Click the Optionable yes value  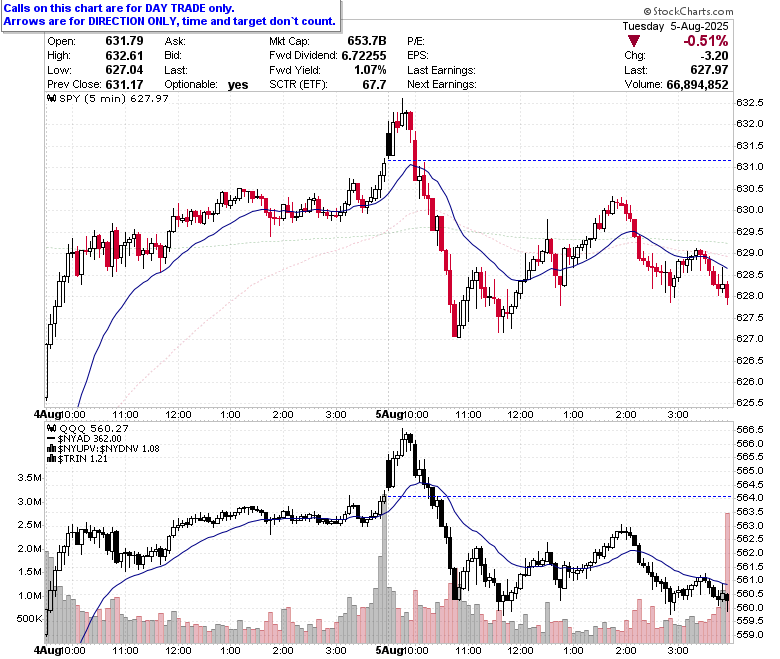tap(238, 85)
